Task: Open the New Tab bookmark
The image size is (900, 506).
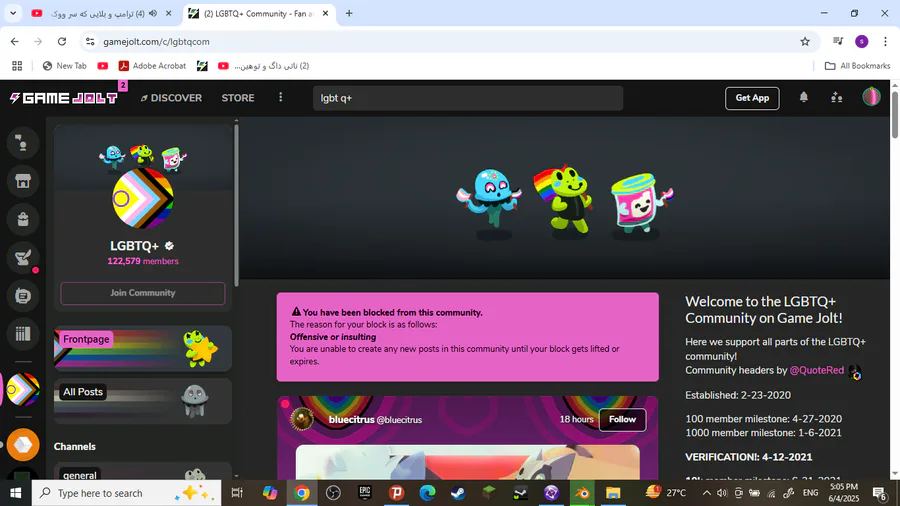Action: point(64,66)
